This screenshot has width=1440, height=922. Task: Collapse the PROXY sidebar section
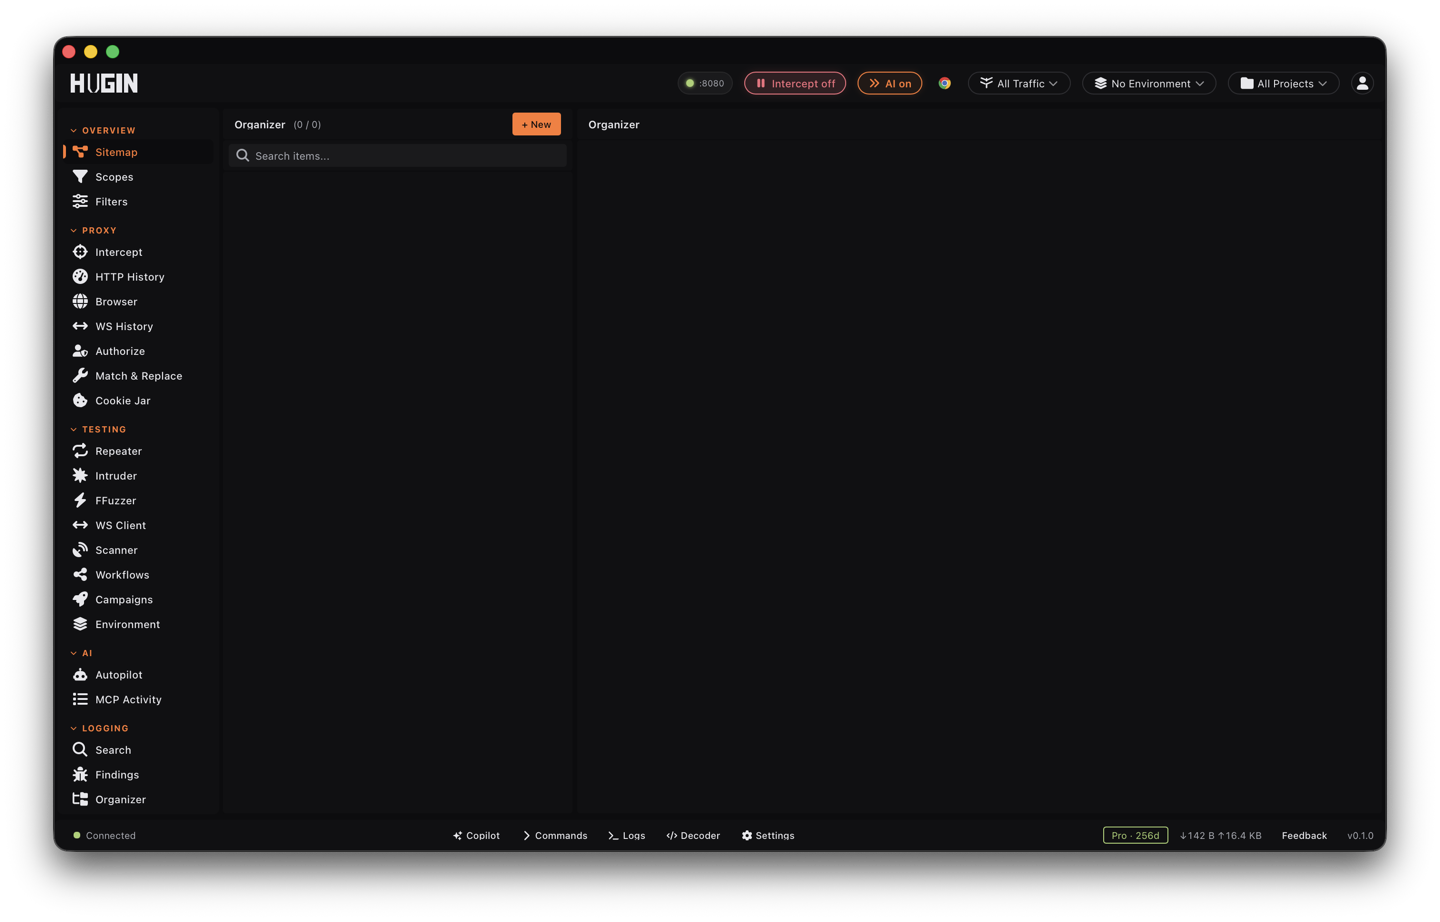(93, 230)
